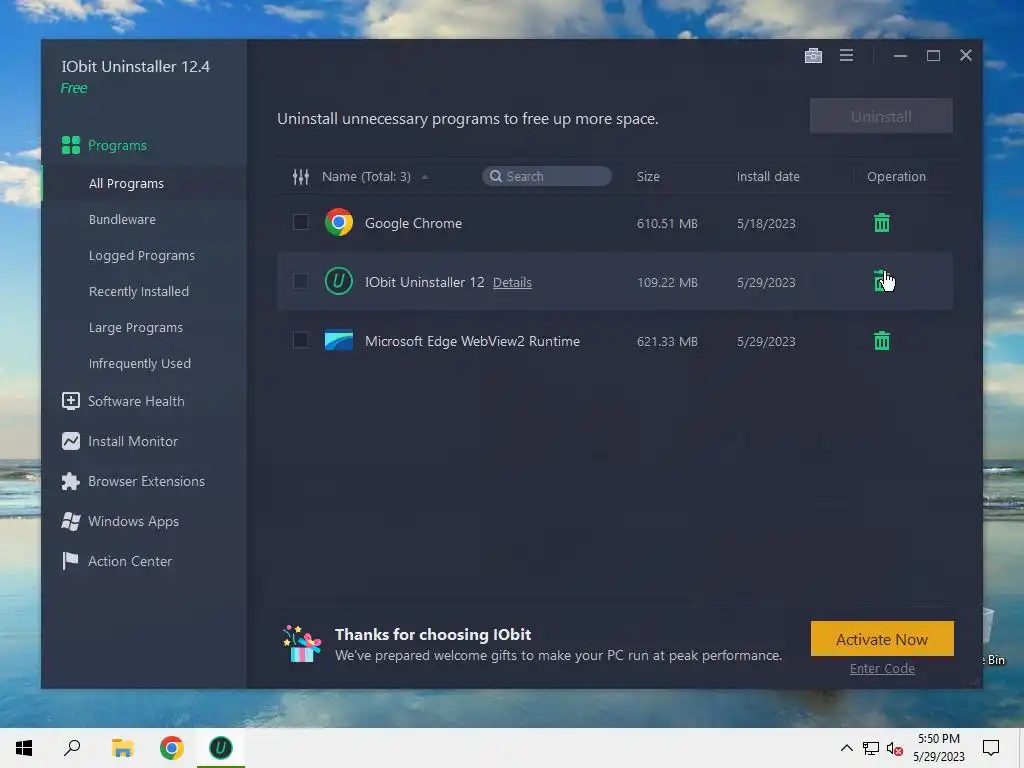This screenshot has height=768, width=1024.
Task: Open the network tray icon
Action: coord(871,748)
